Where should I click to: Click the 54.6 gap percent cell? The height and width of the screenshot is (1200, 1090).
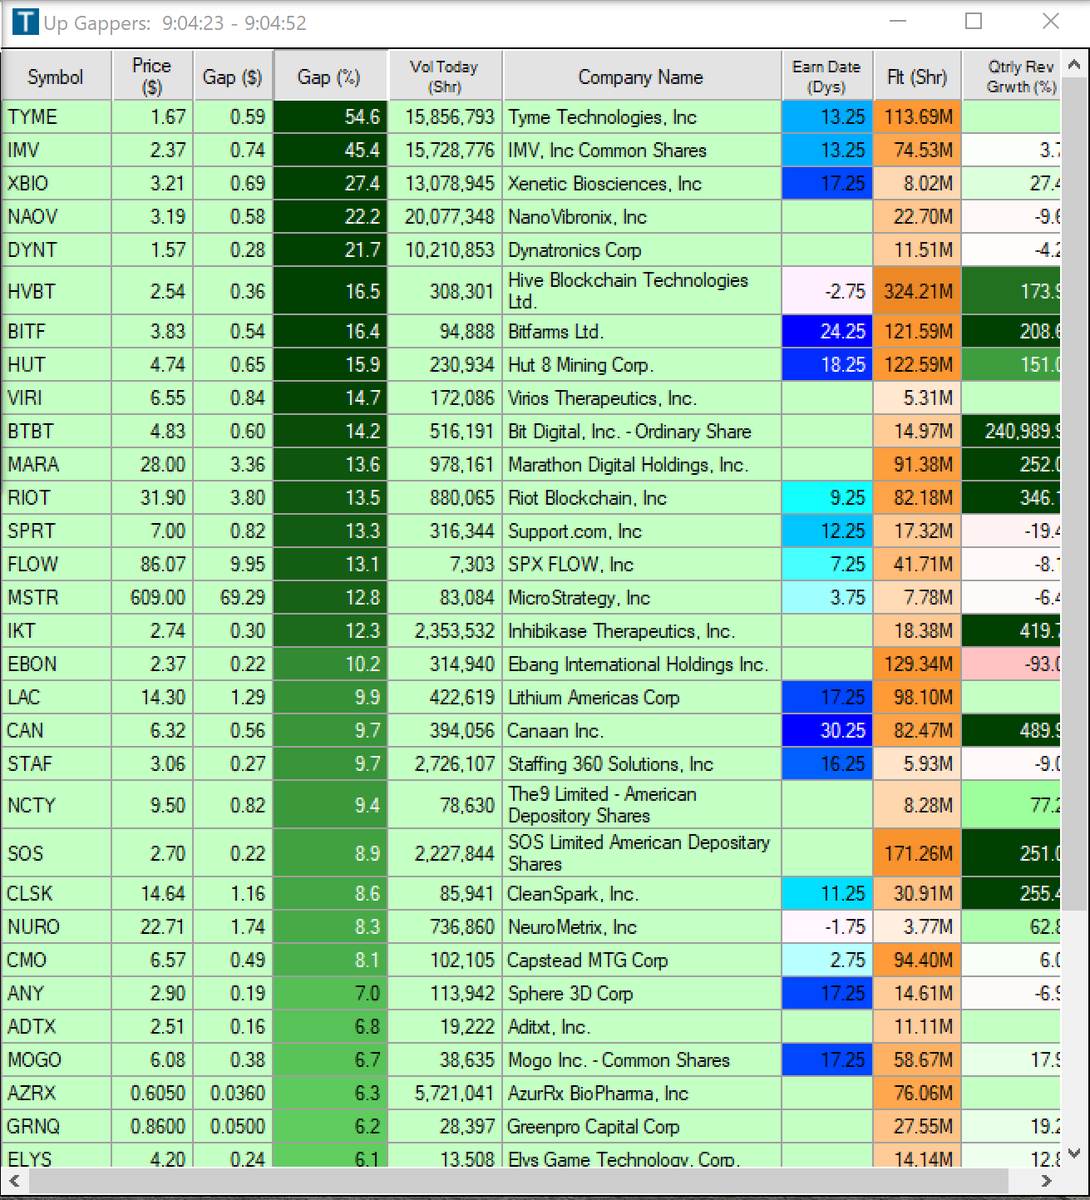330,117
